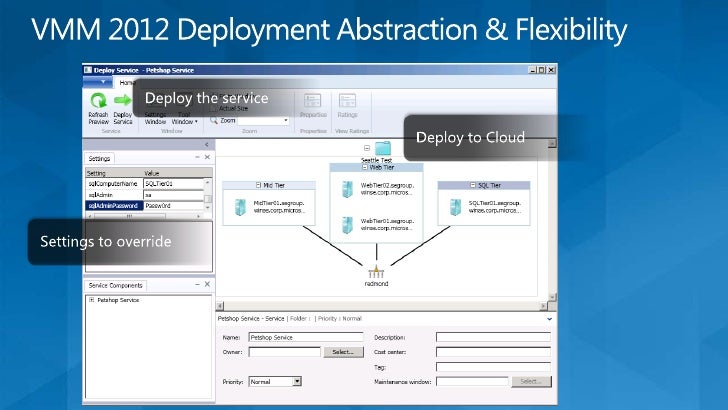Image resolution: width=728 pixels, height=410 pixels.
Task: Collapse the Web Tier box
Action: click(x=365, y=167)
